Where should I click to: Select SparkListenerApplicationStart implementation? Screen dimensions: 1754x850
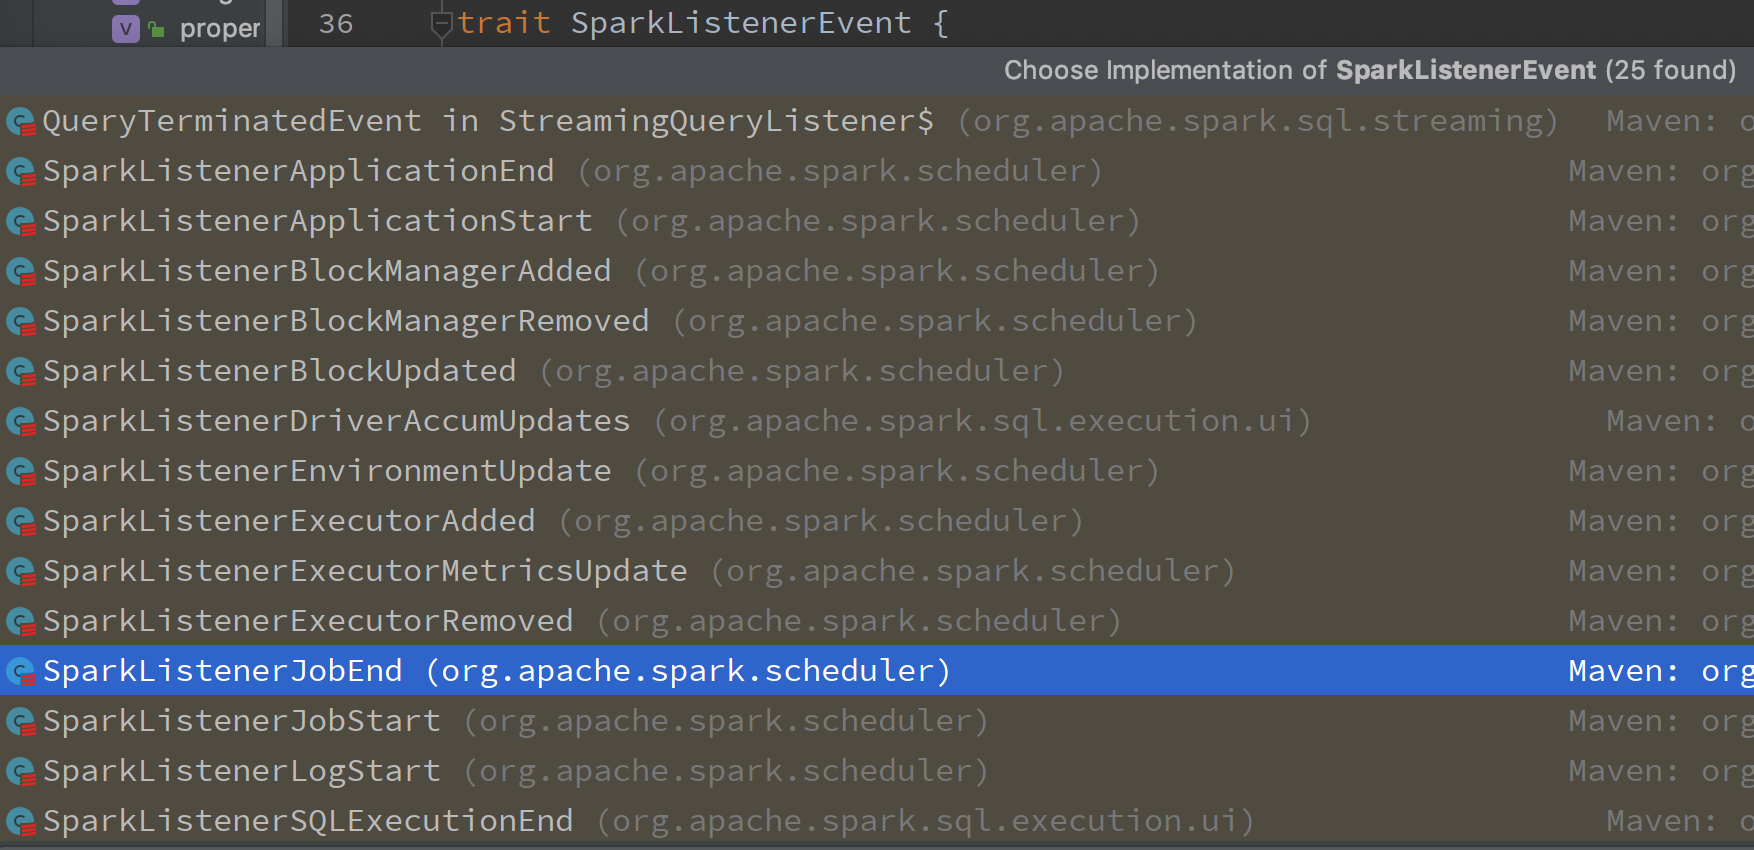(x=317, y=221)
